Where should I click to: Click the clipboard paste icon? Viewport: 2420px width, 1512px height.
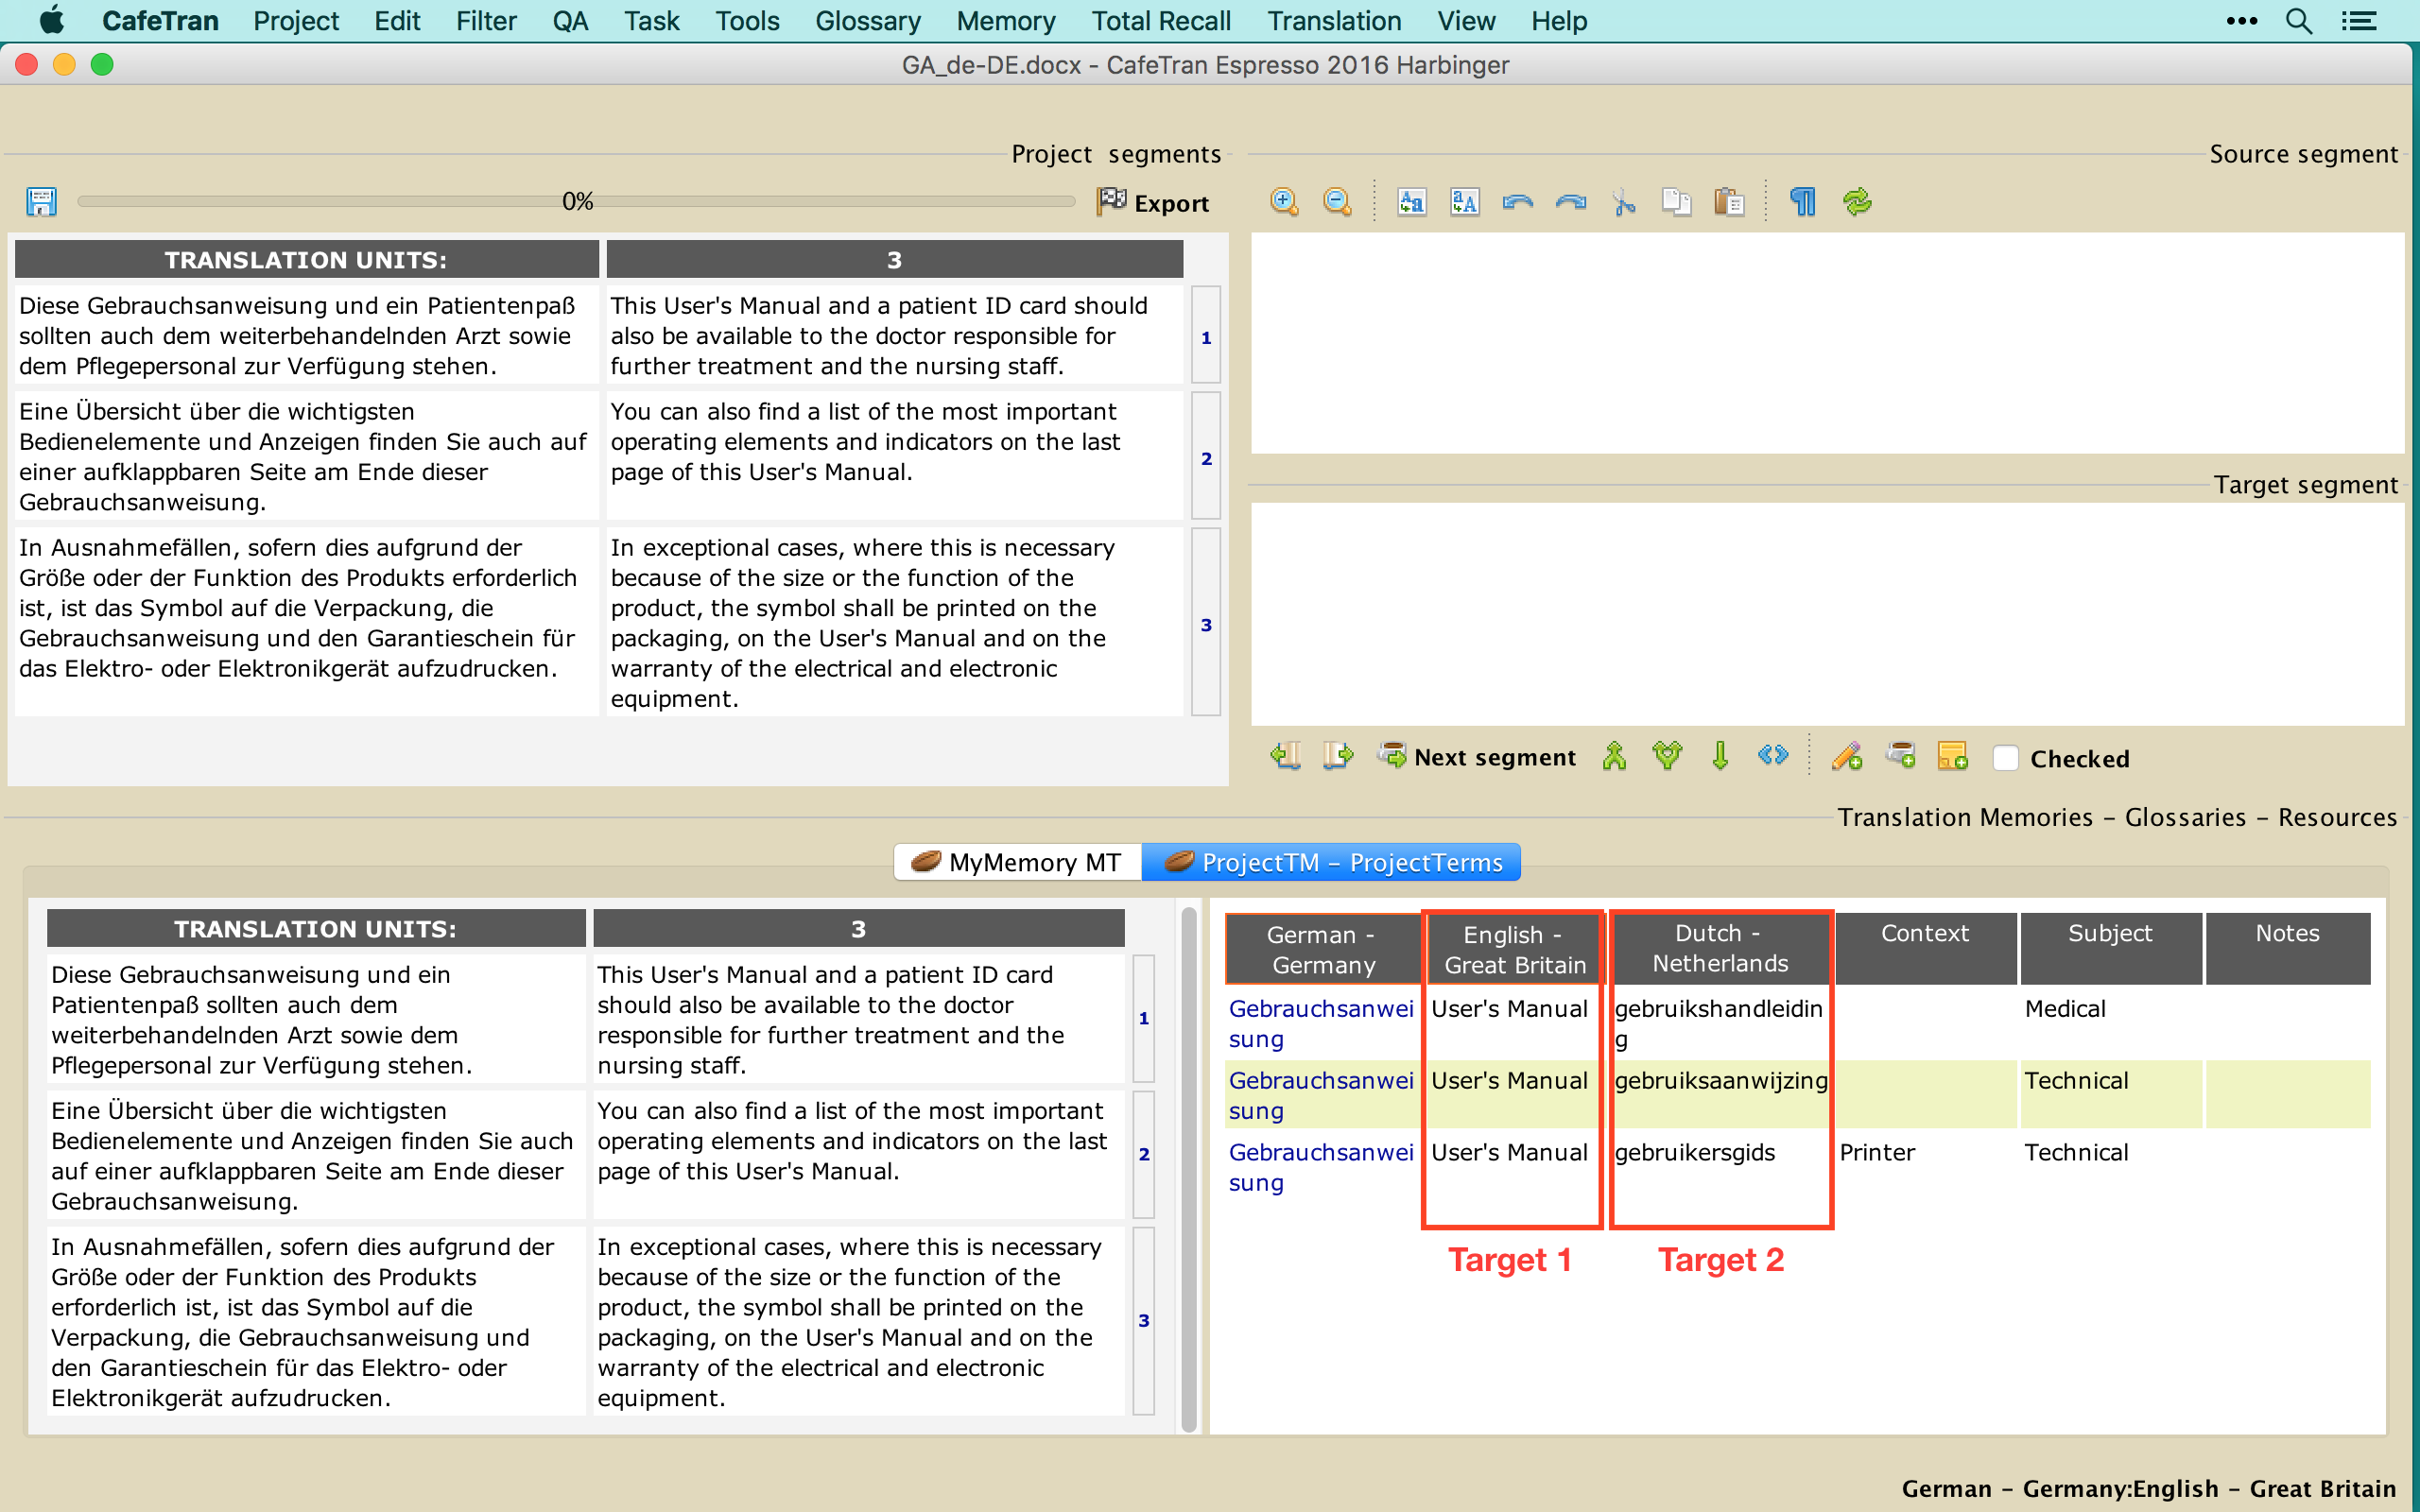tap(1729, 202)
